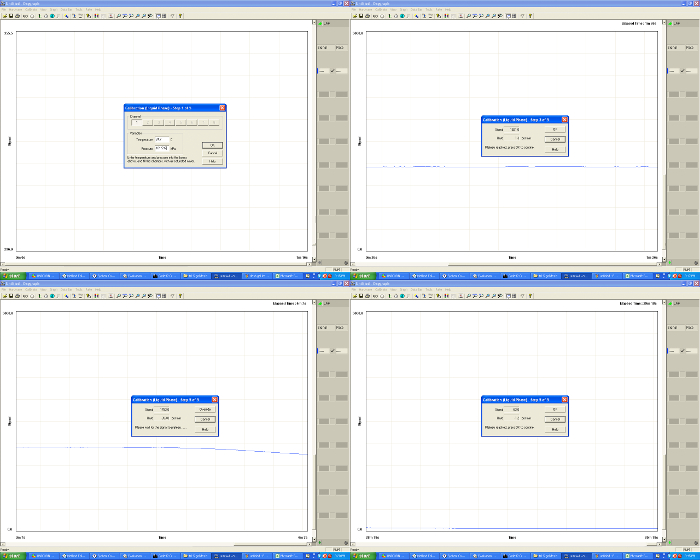Viewport: 700px width, 560px height.
Task: Open the Help menu in top-left window
Action: [x=98, y=9]
